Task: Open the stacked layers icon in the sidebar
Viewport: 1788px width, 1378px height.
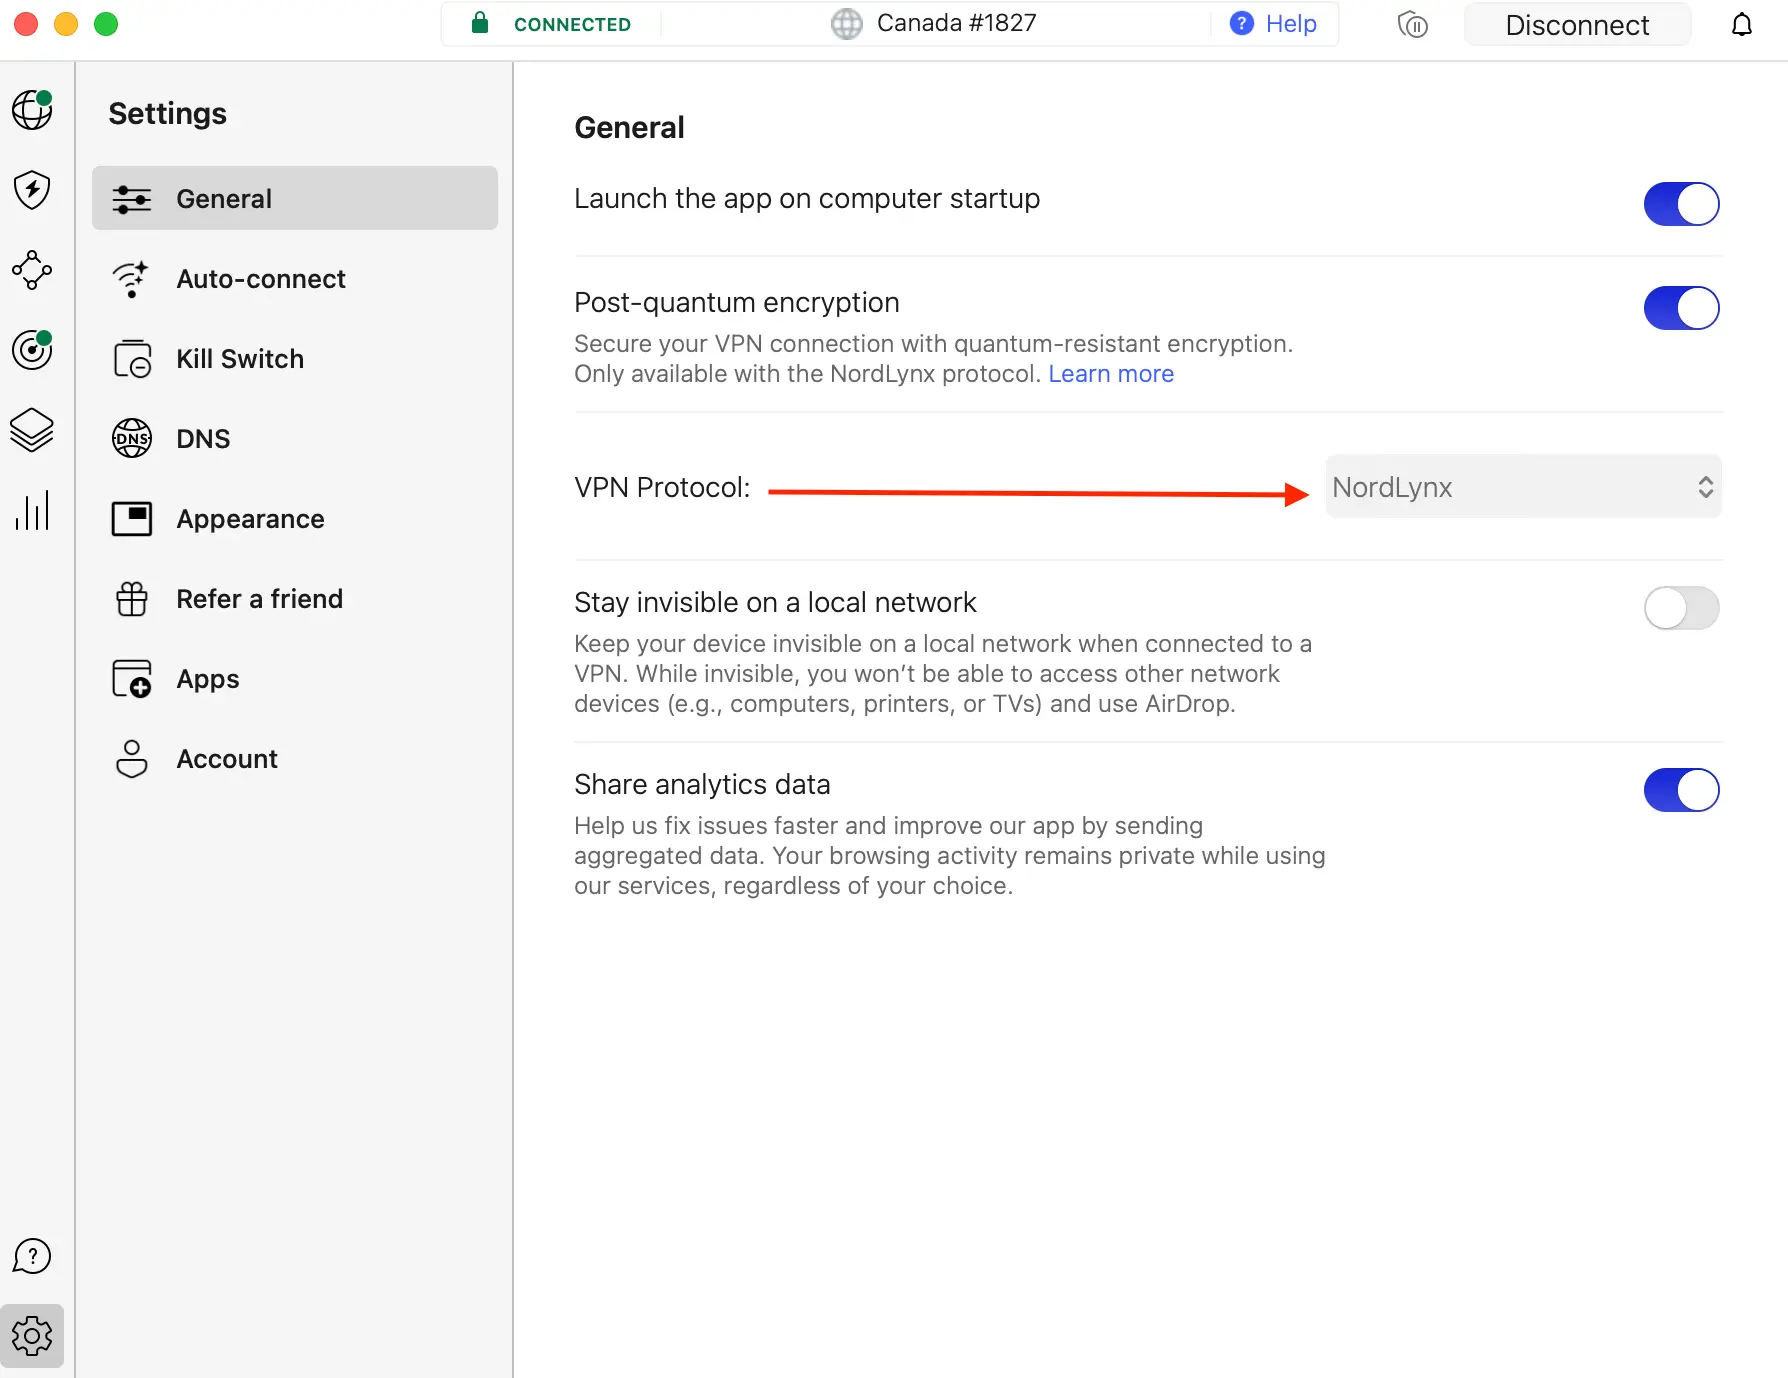Action: (32, 430)
